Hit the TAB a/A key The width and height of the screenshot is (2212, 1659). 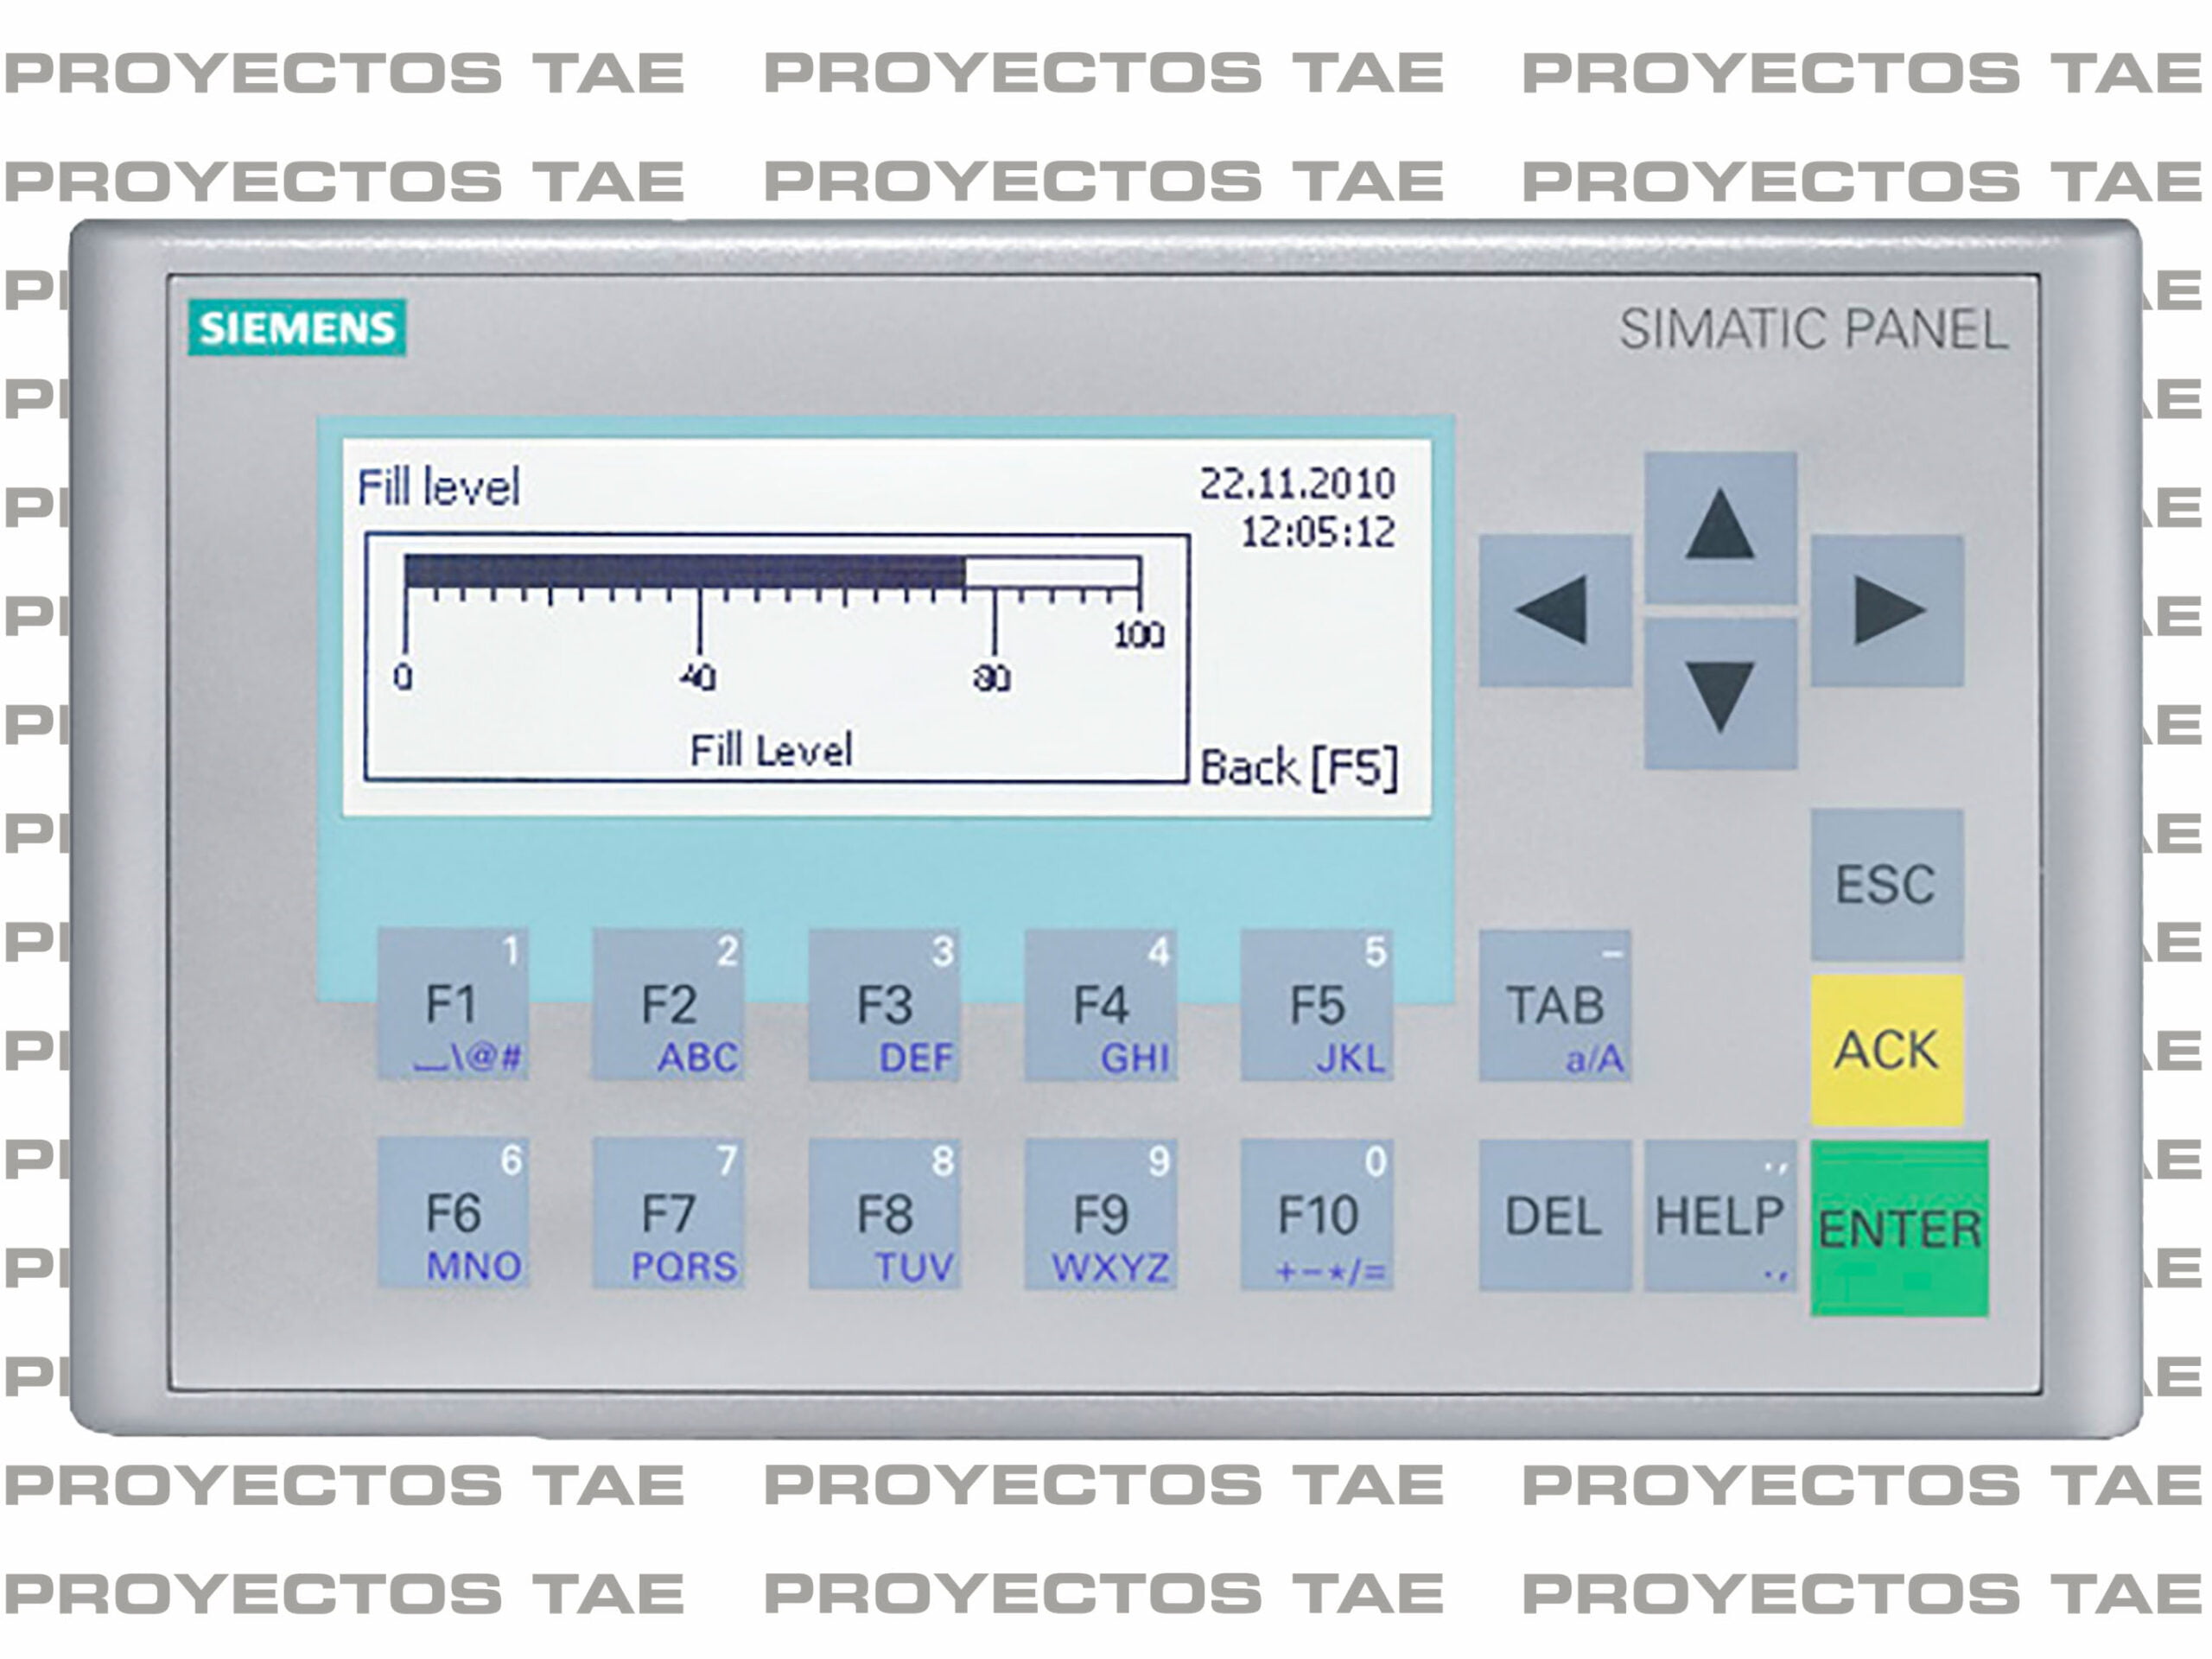click(1555, 1005)
